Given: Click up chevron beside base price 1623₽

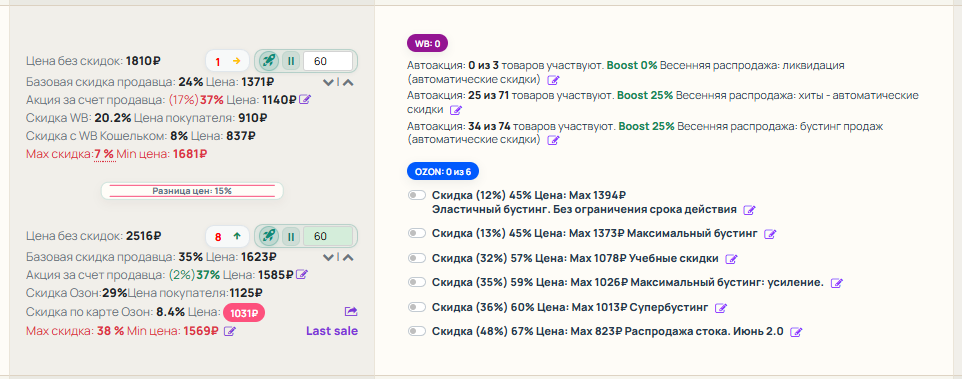Looking at the screenshot, I should (348, 257).
